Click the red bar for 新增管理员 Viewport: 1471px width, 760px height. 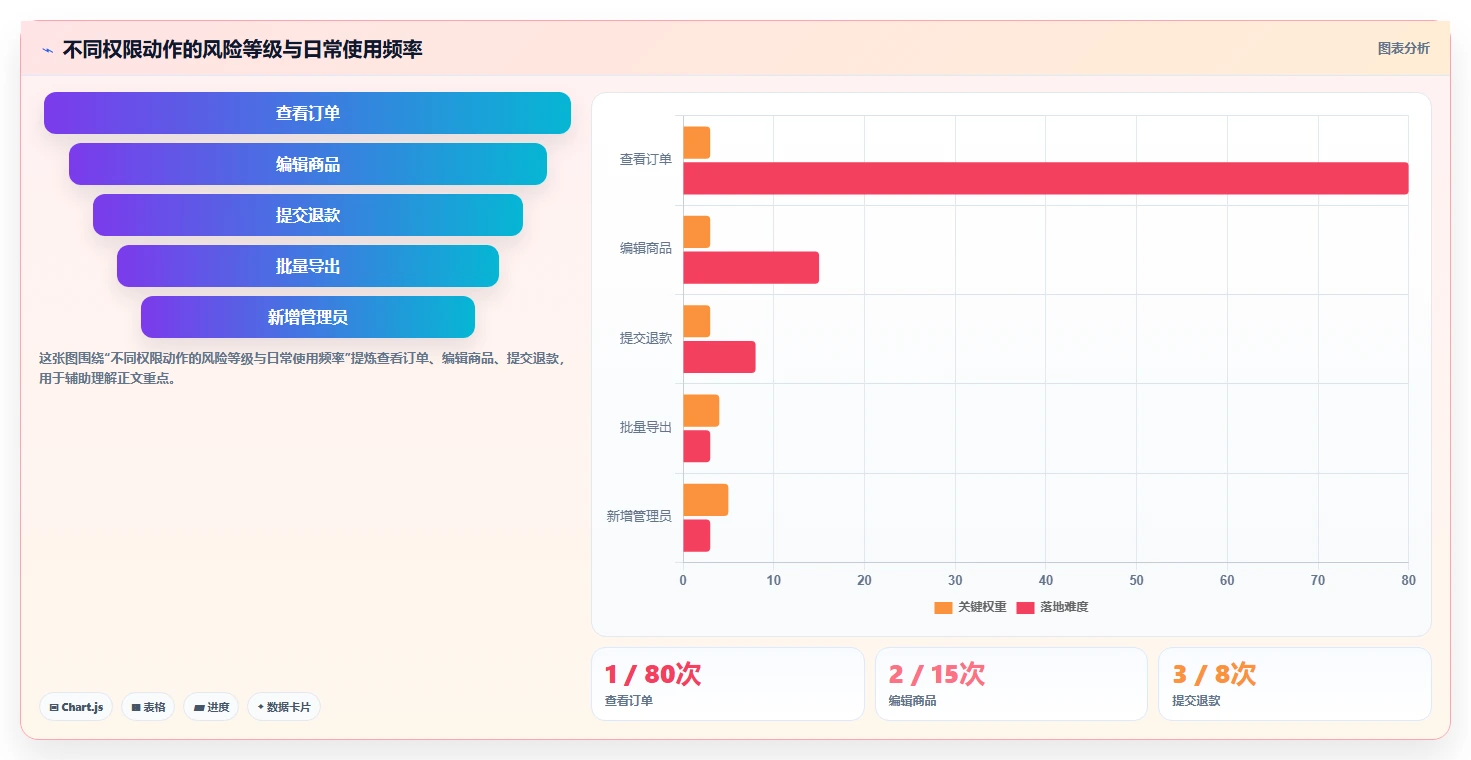pyautogui.click(x=696, y=536)
